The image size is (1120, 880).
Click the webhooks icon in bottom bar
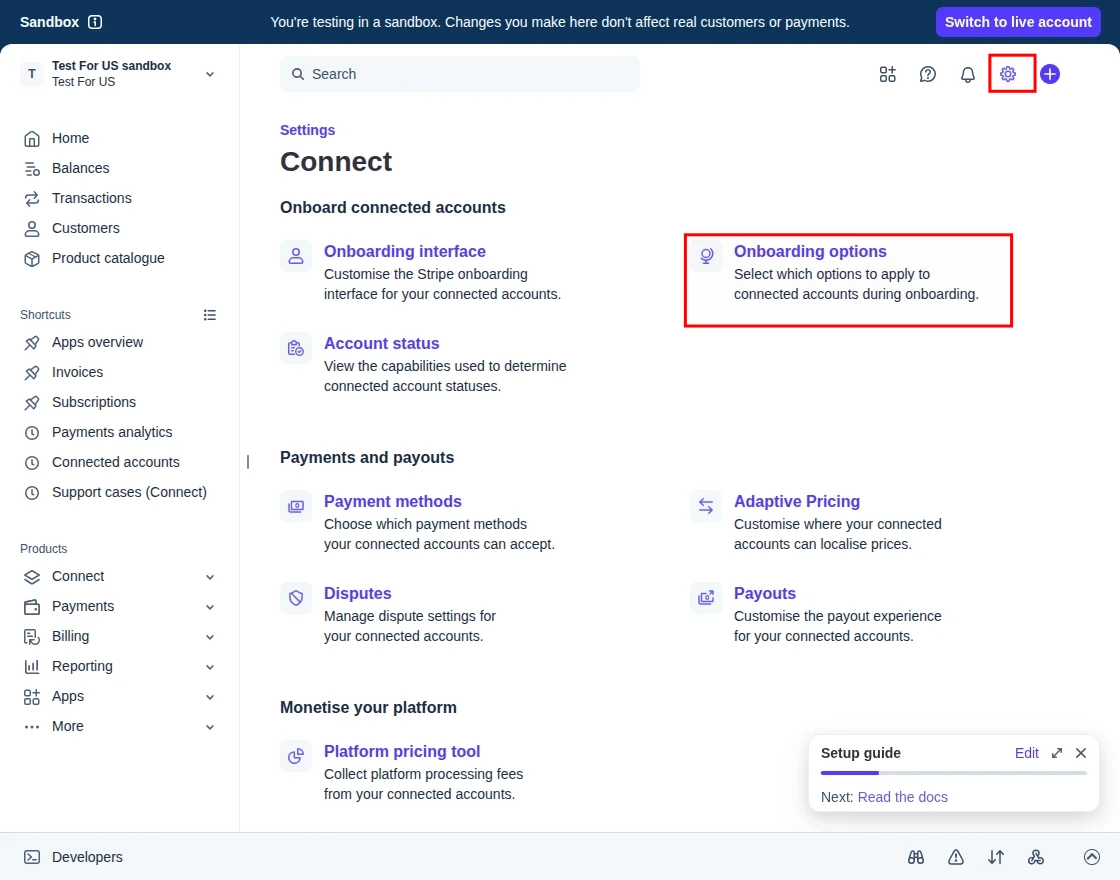point(1036,857)
